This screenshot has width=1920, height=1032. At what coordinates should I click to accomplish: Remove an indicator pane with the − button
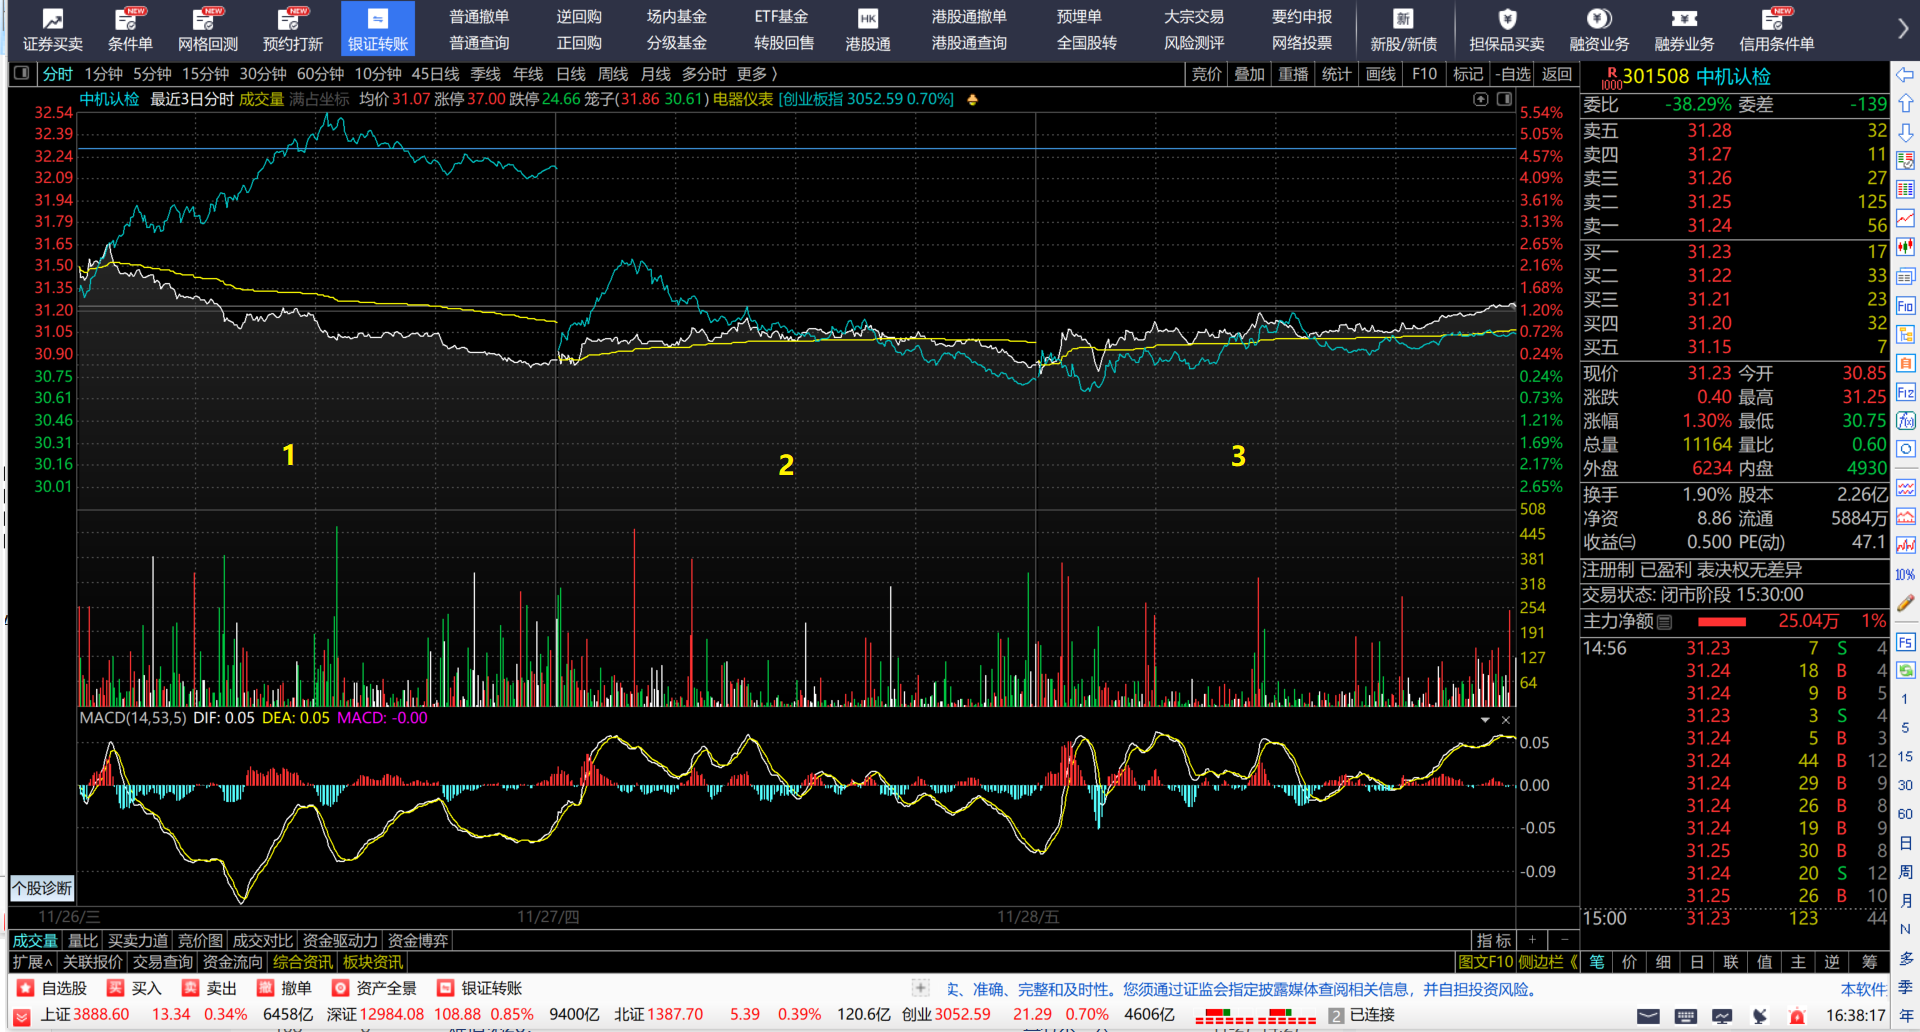coord(1565,940)
